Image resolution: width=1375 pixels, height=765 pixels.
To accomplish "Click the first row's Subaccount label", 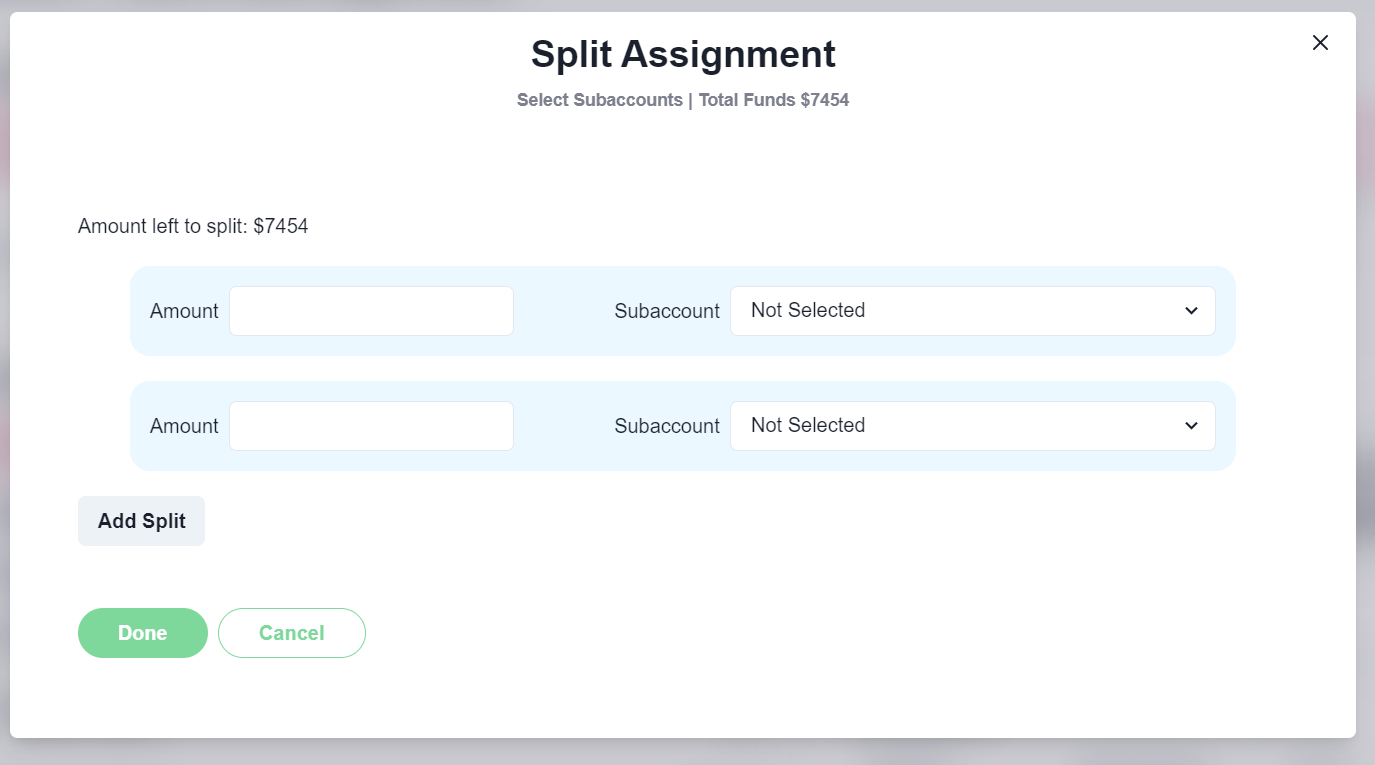I will (x=667, y=311).
